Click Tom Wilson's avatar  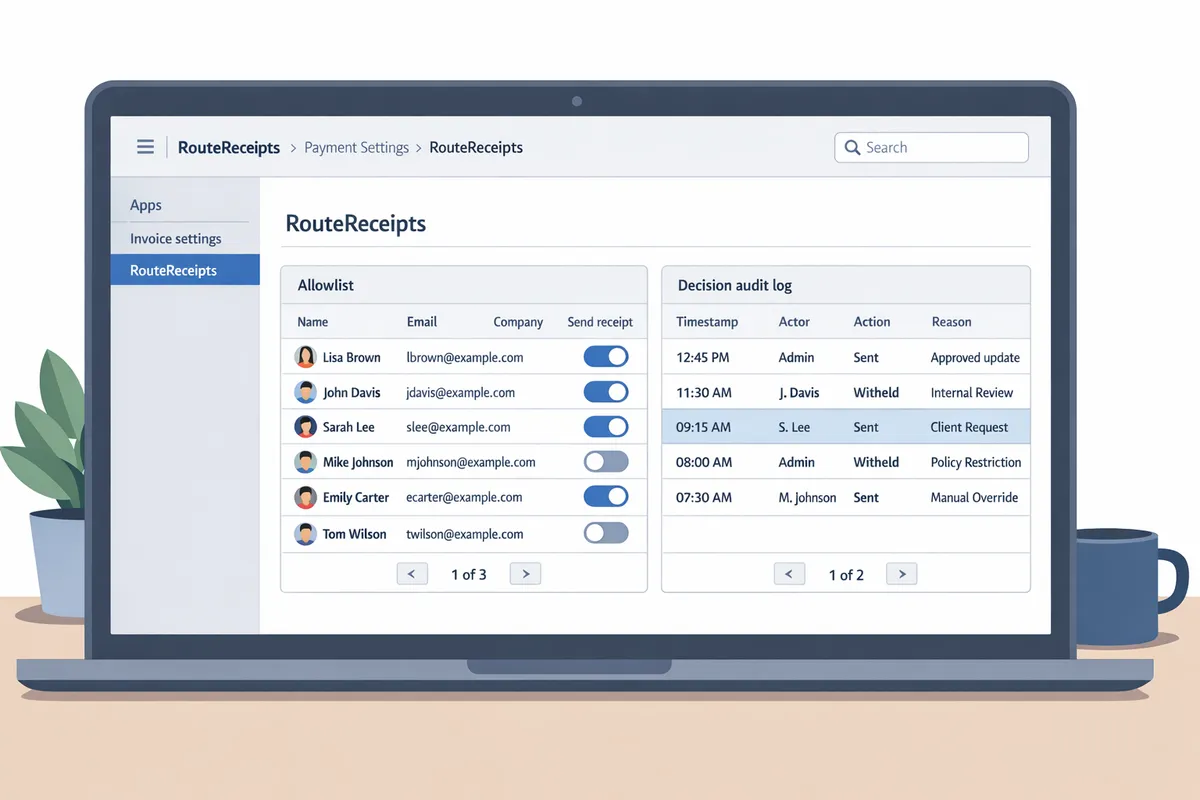tap(305, 534)
